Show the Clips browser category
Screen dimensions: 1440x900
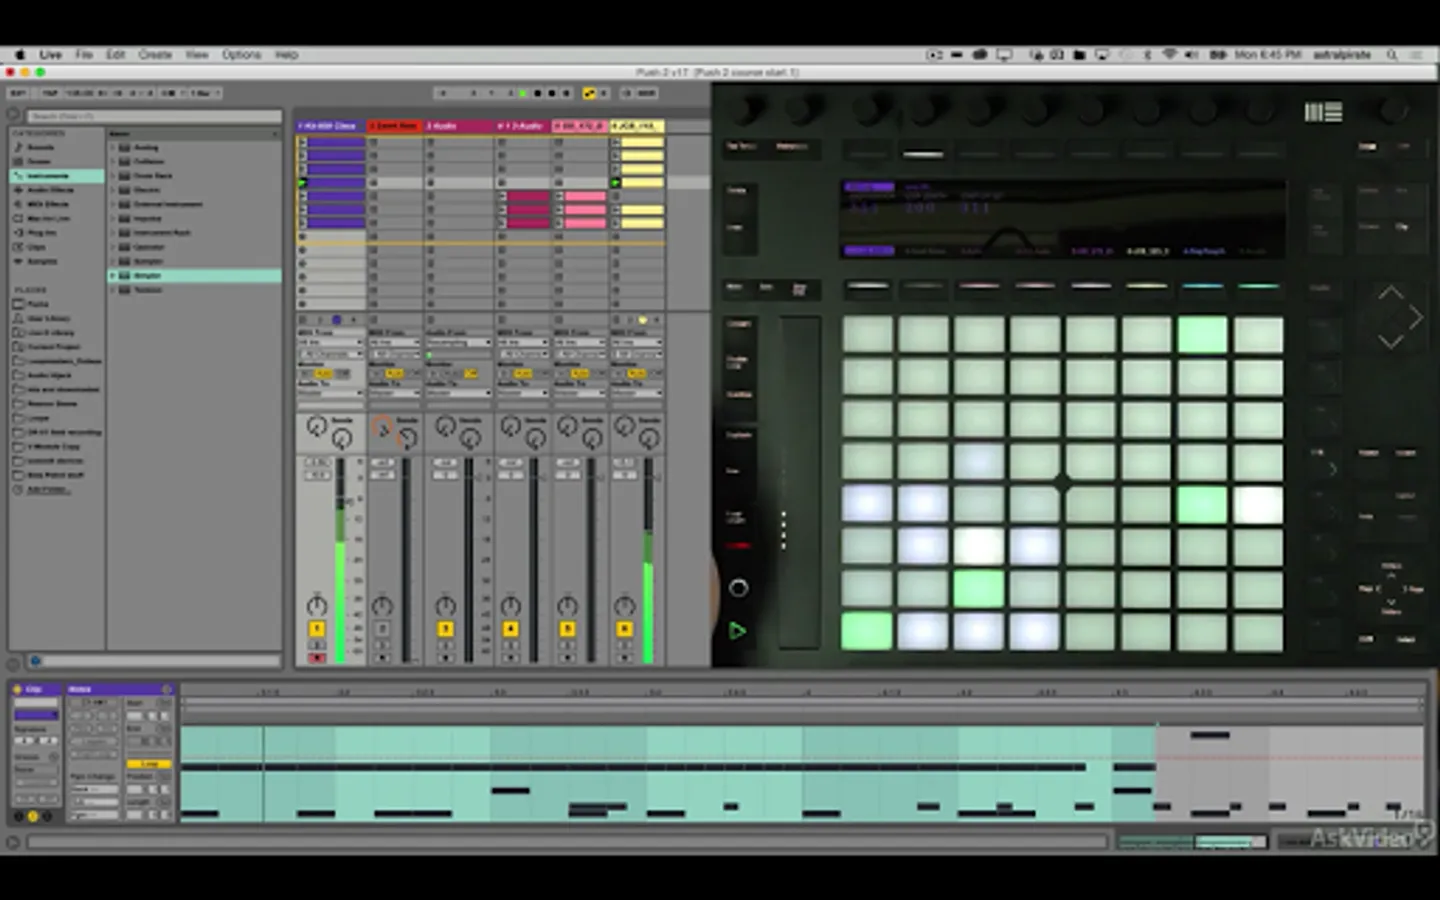[x=37, y=247]
